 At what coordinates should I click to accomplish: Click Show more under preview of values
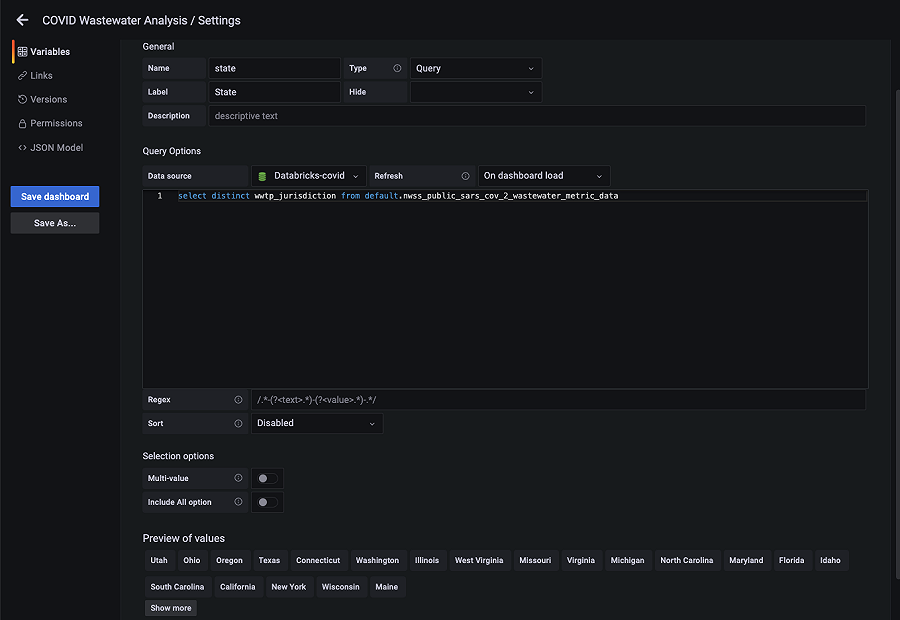170,607
